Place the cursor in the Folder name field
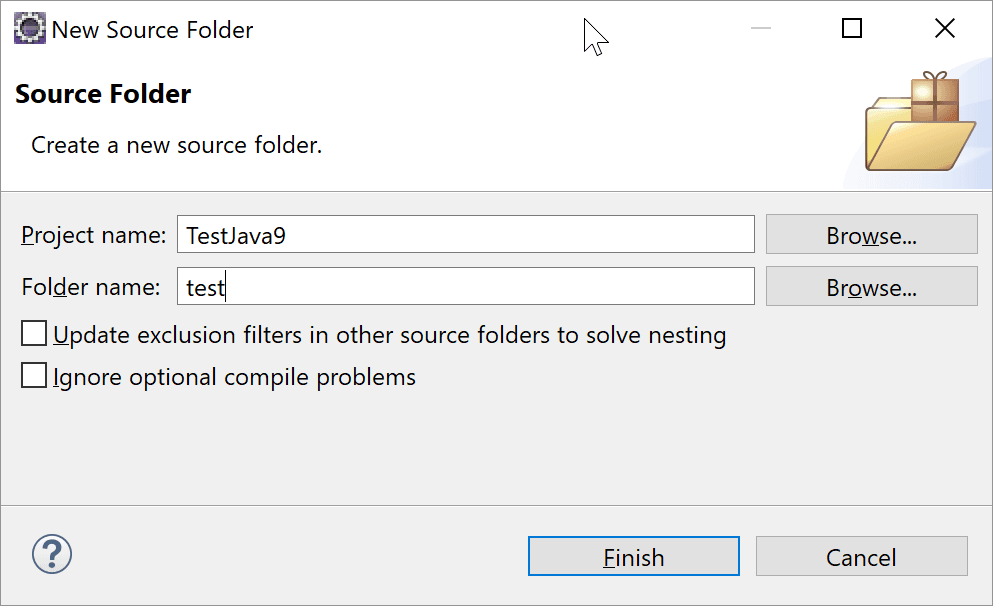993x606 pixels. [x=465, y=286]
